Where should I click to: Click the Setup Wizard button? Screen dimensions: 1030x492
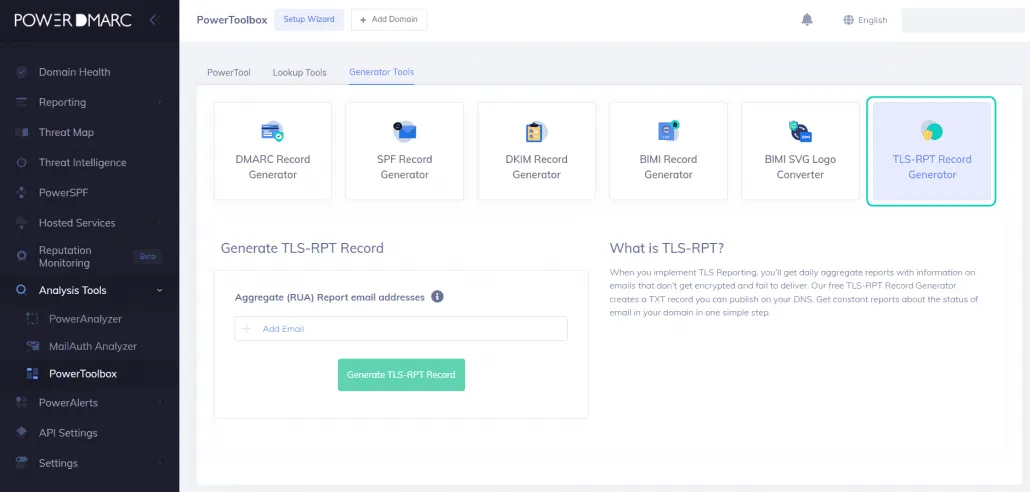[x=309, y=20]
